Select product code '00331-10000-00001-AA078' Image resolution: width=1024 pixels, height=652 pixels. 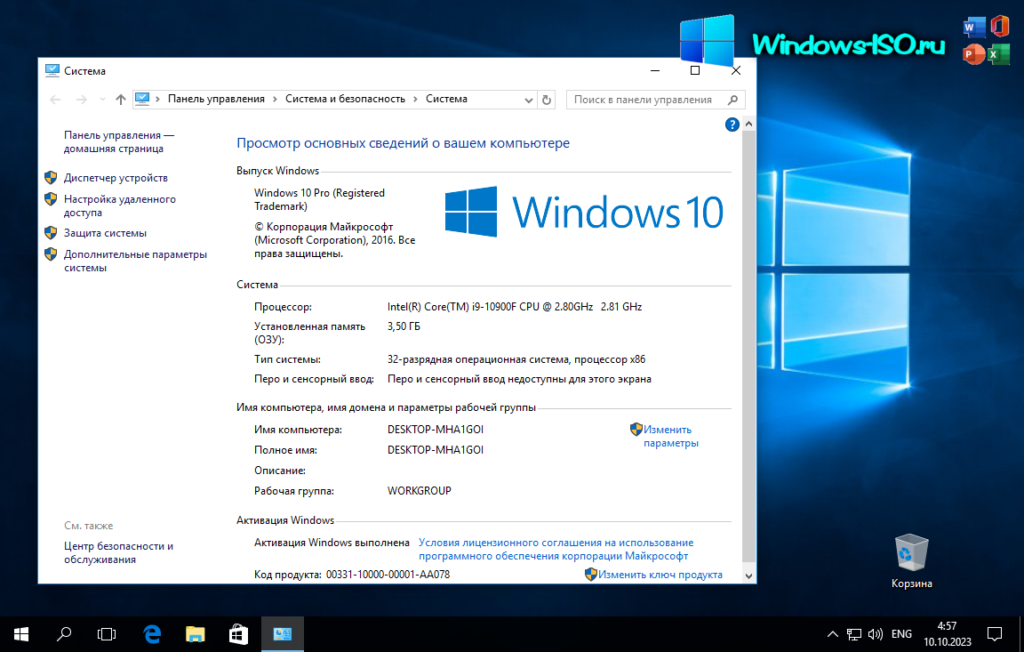coord(388,575)
